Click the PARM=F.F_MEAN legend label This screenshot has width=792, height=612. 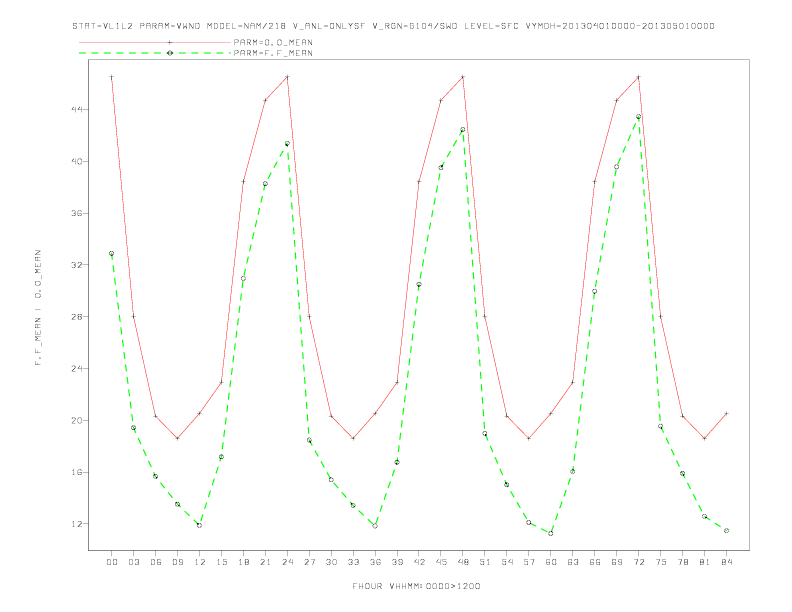273,53
